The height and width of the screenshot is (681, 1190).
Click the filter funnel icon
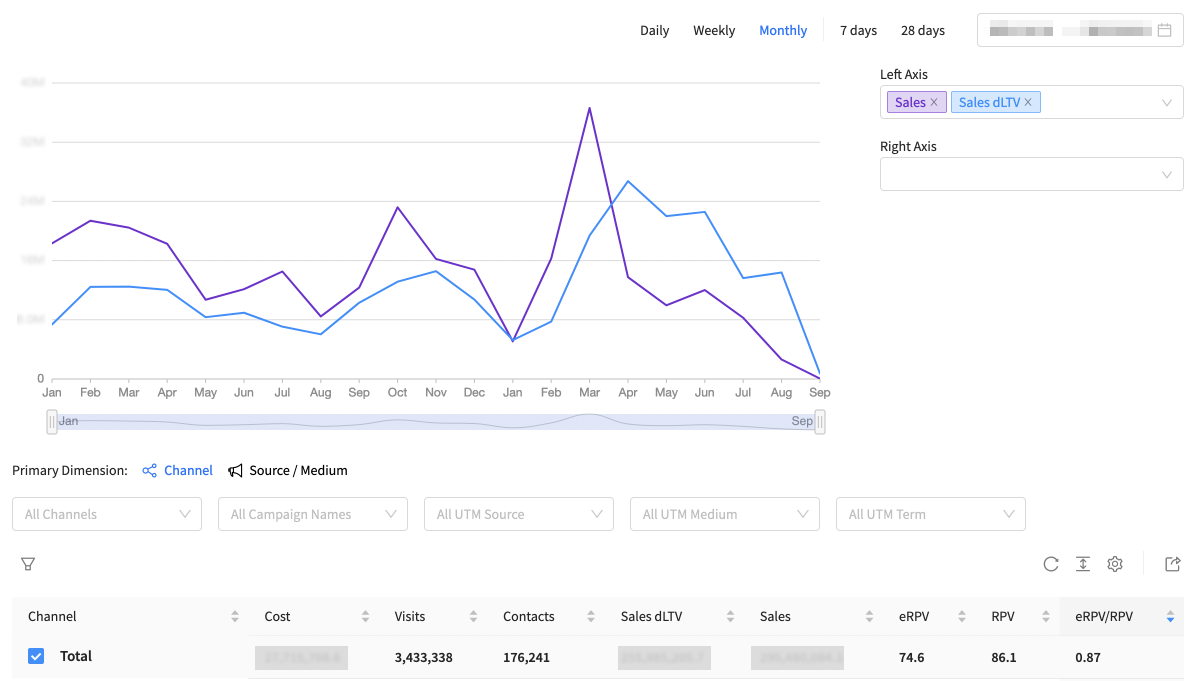coord(28,564)
